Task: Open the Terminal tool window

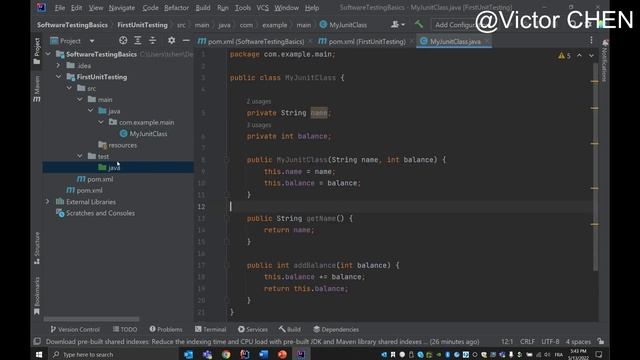Action: tap(211, 329)
